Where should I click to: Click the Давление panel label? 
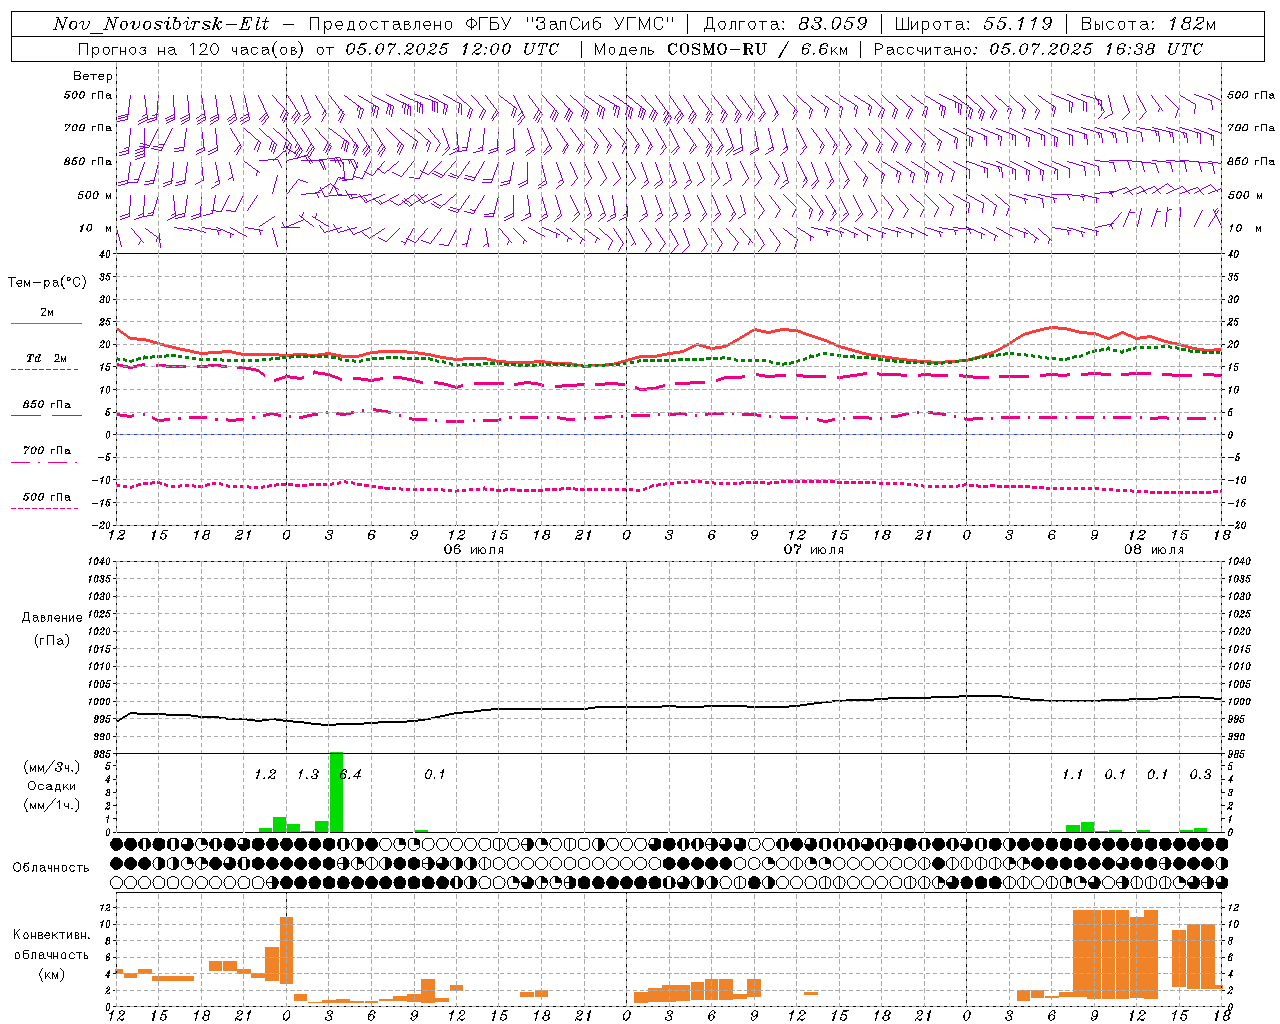click(52, 618)
